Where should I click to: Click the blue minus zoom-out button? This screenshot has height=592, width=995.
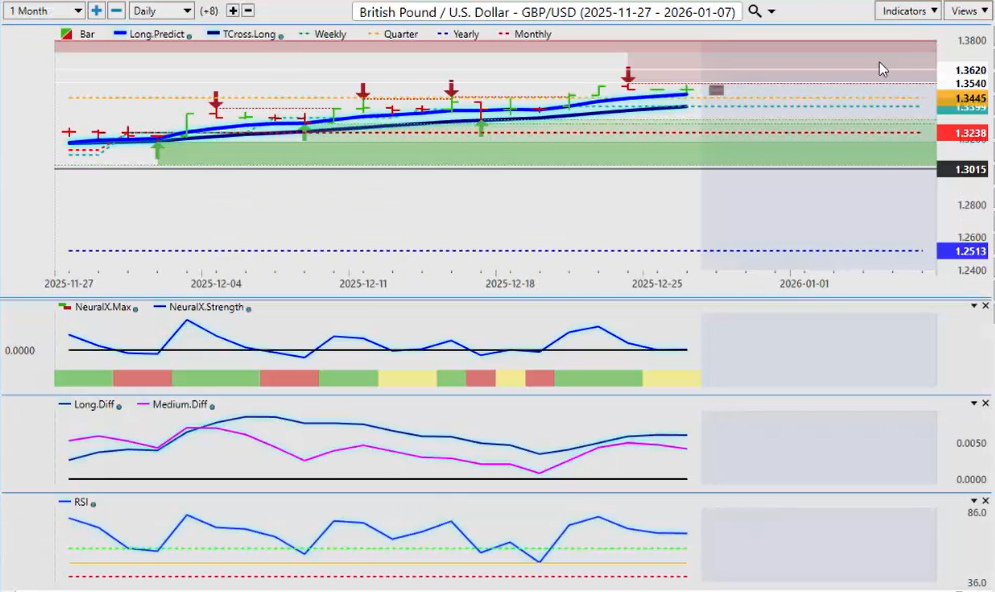pyautogui.click(x=116, y=10)
